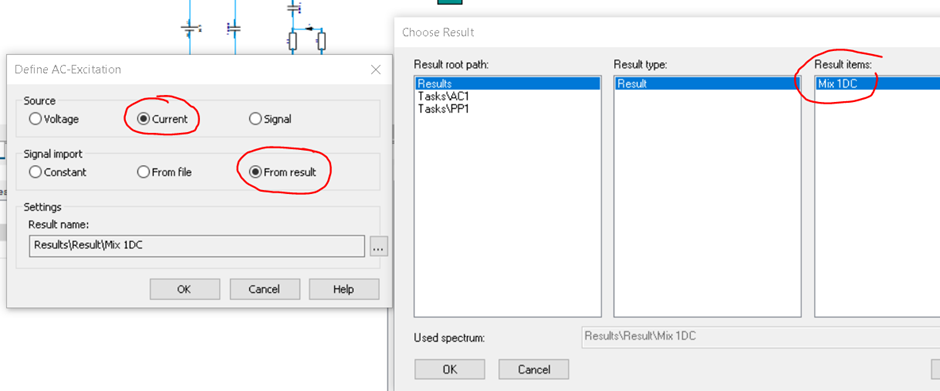Open Help for AC-Excitation dialog
Viewport: 940px width, 391px height.
[x=344, y=289]
